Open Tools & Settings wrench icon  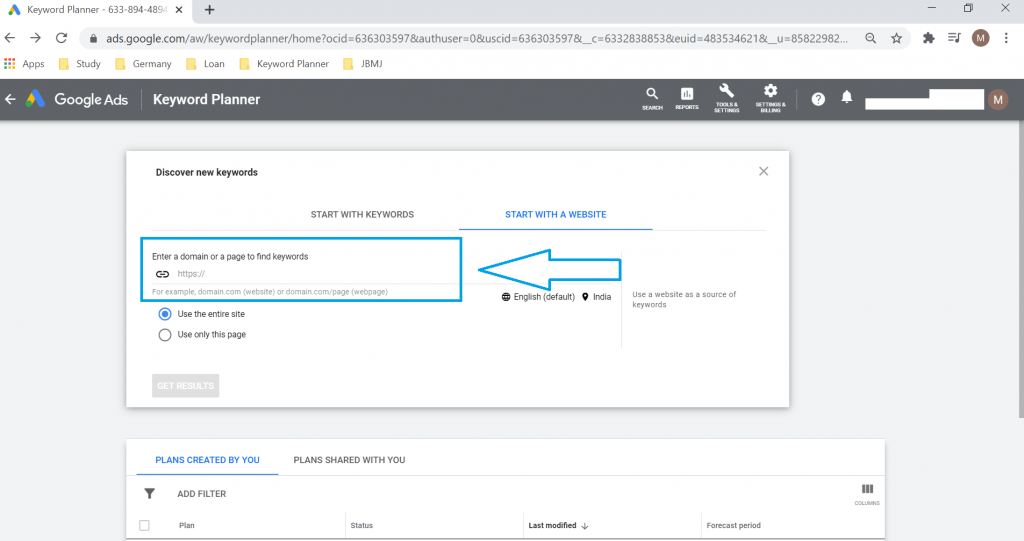[x=726, y=99]
